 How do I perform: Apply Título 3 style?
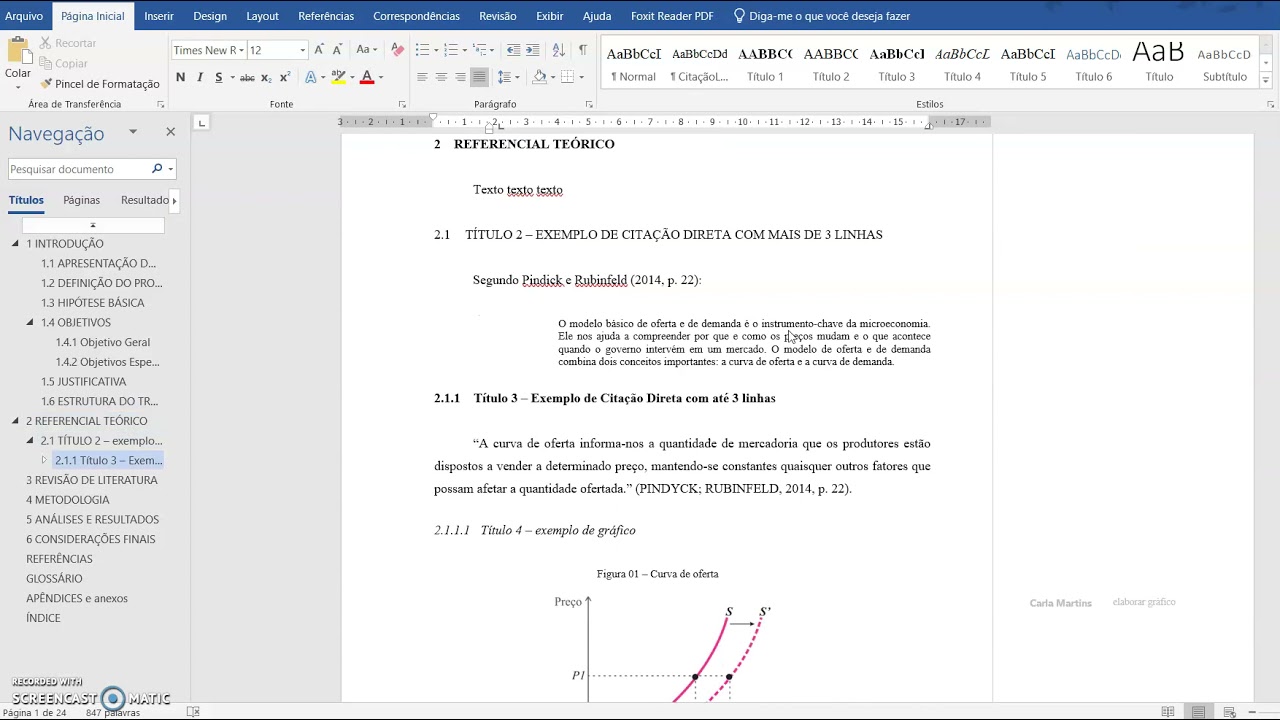[x=896, y=64]
